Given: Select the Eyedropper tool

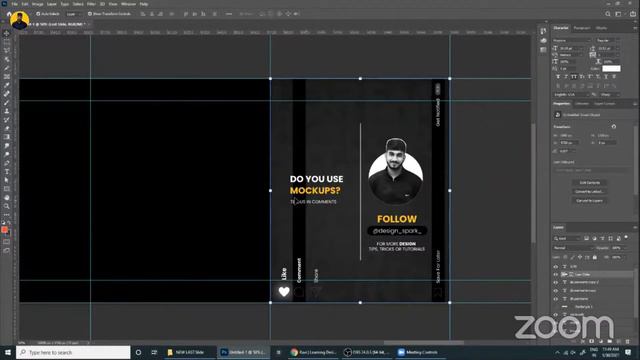Looking at the screenshot, I should pos(7,85).
